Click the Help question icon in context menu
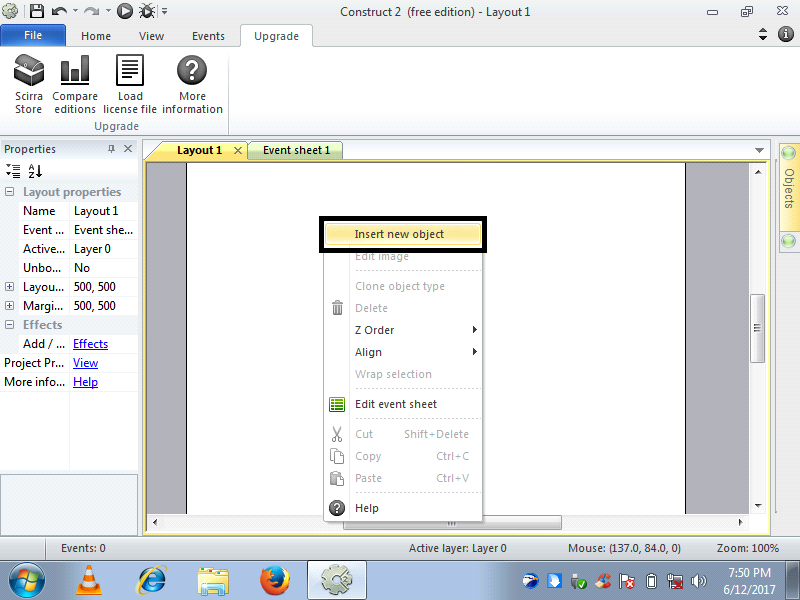This screenshot has width=800, height=600. tap(337, 508)
